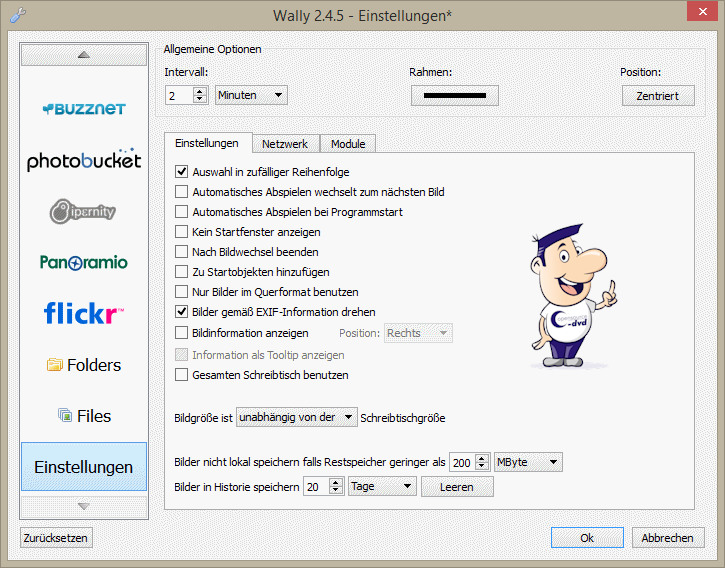The width and height of the screenshot is (725, 568).
Task: Open the MByte unit dropdown
Action: pyautogui.click(x=527, y=462)
